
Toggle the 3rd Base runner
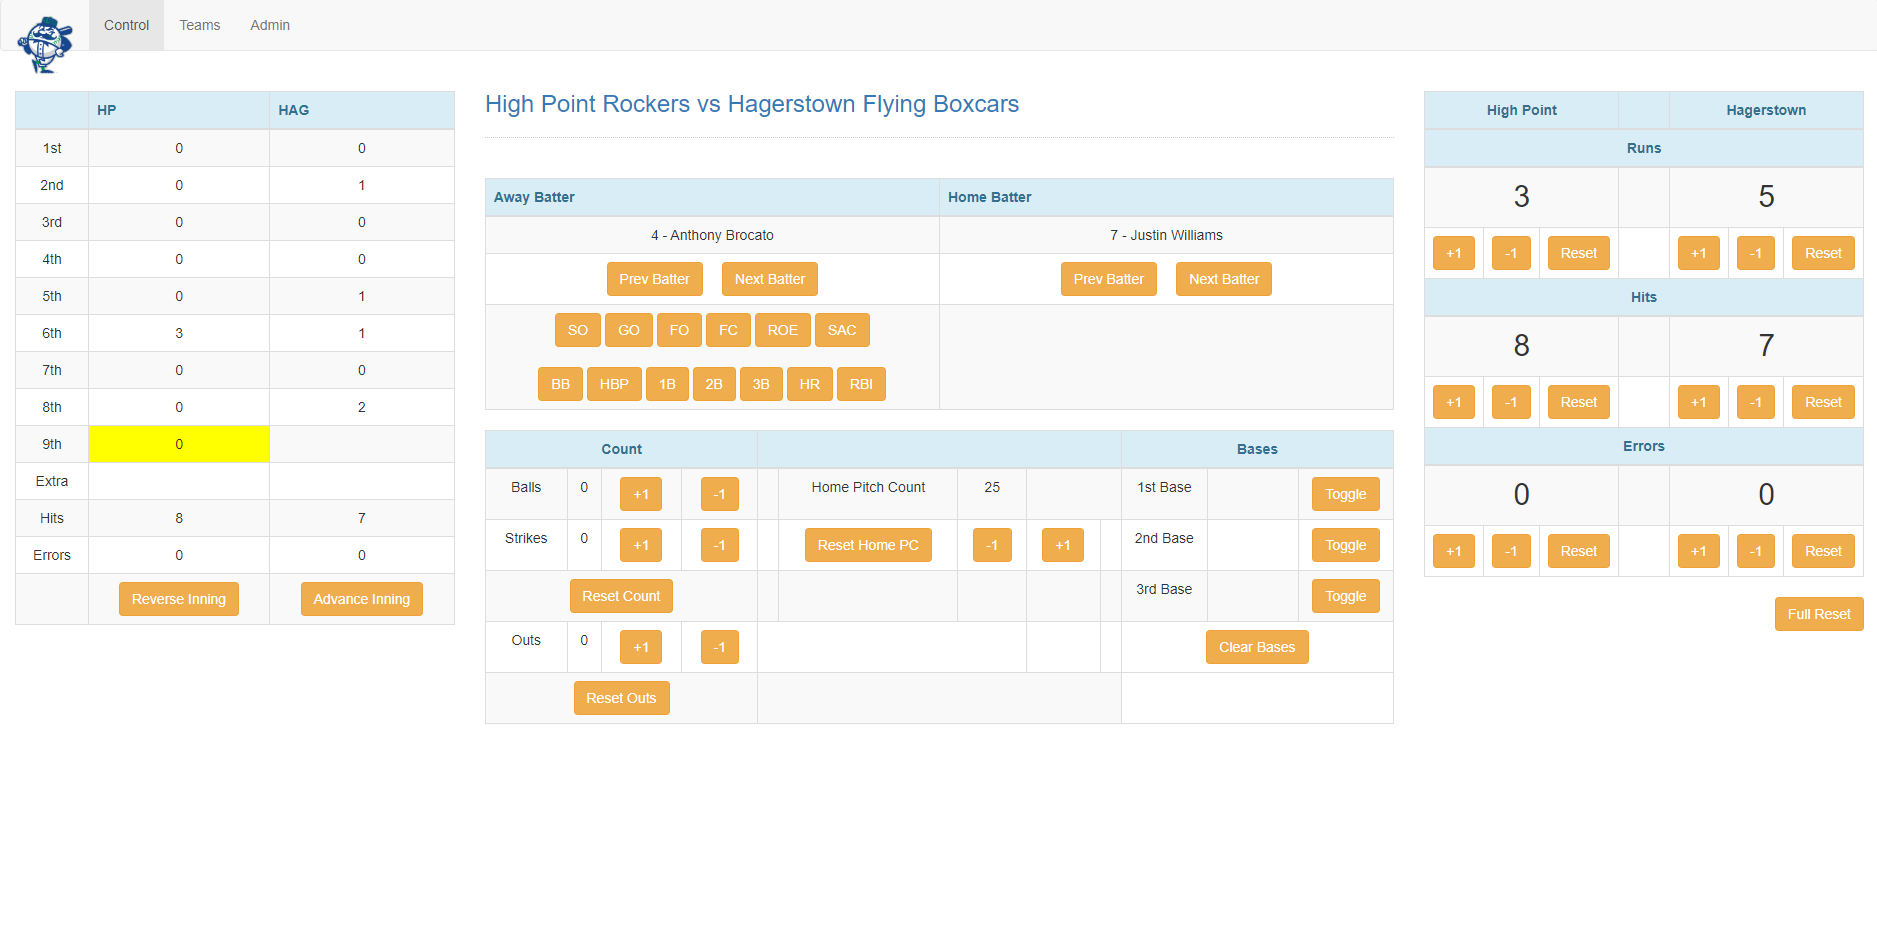(x=1345, y=596)
